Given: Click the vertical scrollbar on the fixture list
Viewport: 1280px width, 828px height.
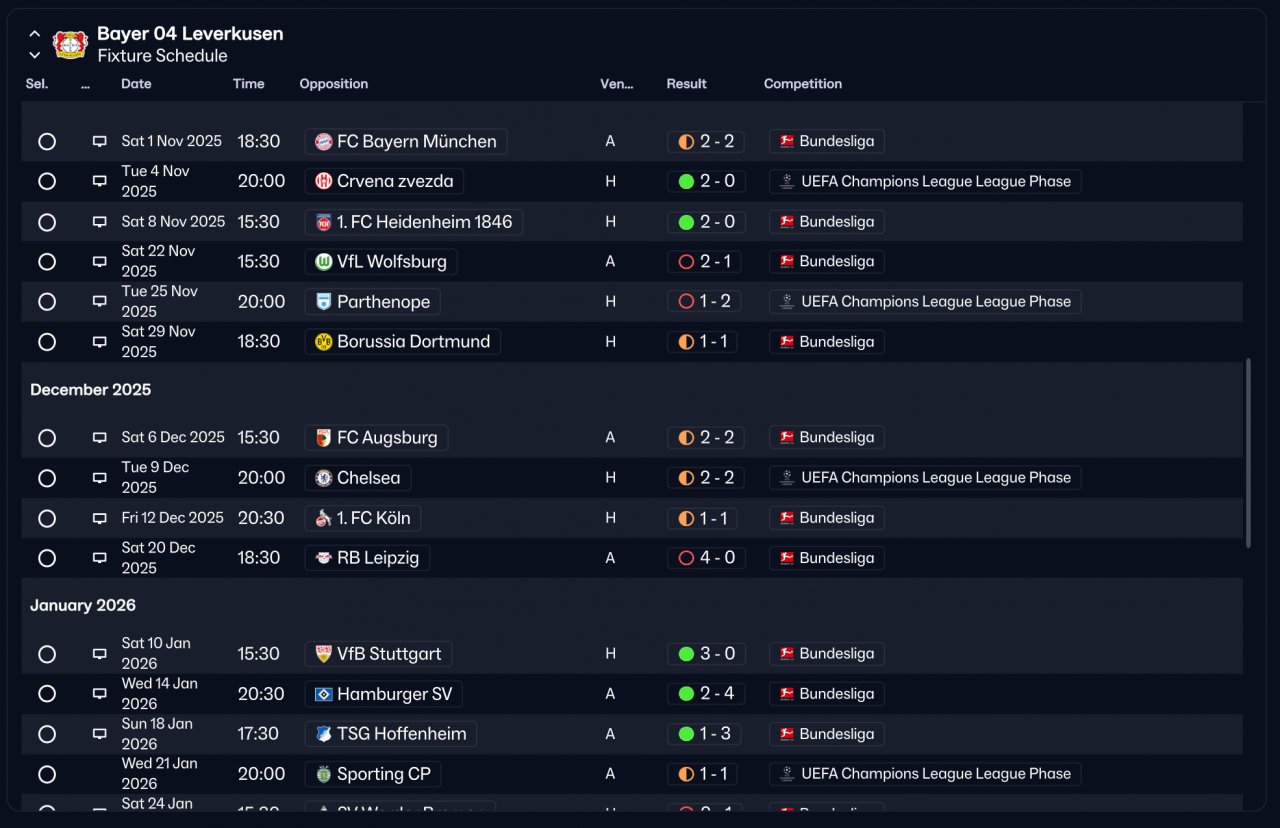Looking at the screenshot, I should click(x=1248, y=453).
